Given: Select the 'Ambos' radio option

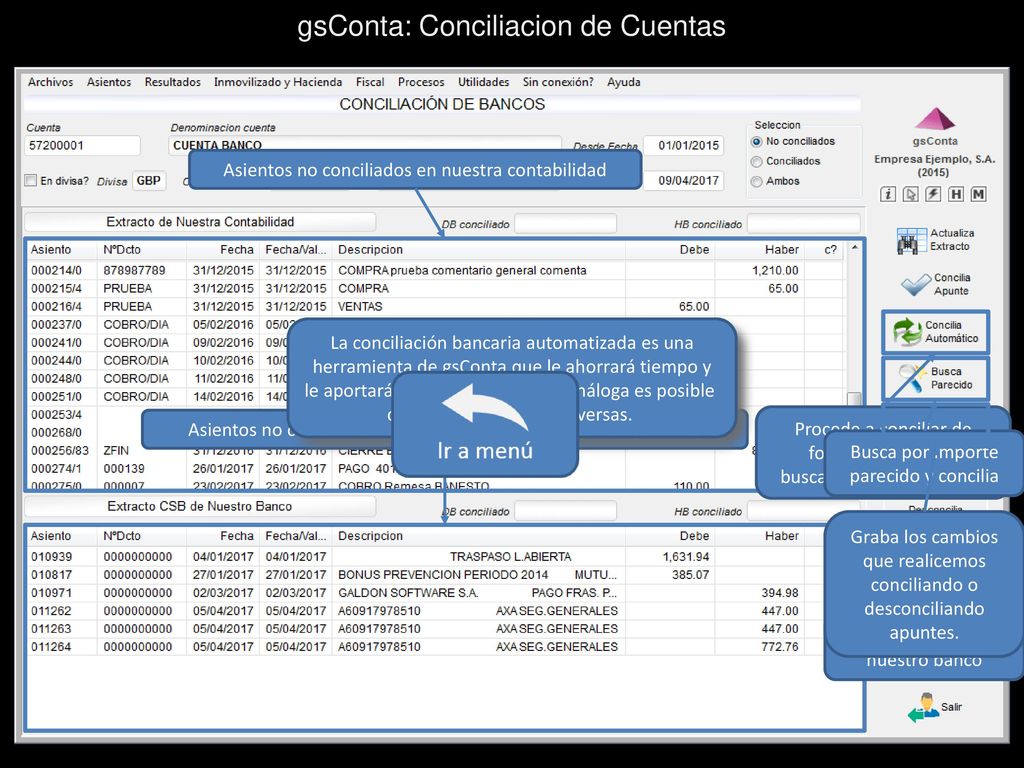Looking at the screenshot, I should (x=757, y=182).
